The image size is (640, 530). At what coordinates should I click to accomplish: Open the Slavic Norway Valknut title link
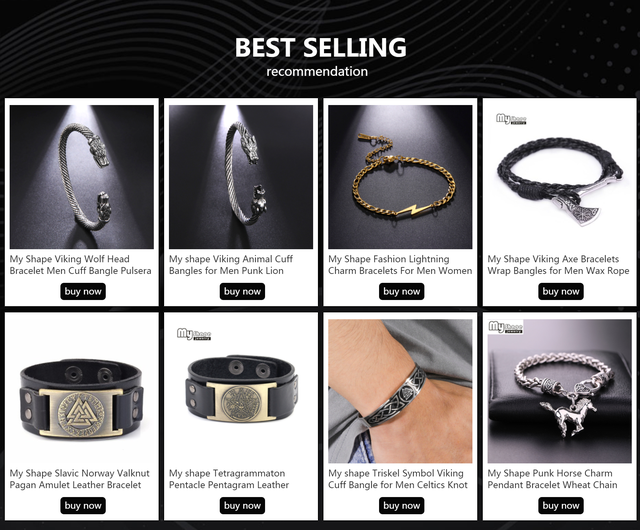pyautogui.click(x=80, y=479)
